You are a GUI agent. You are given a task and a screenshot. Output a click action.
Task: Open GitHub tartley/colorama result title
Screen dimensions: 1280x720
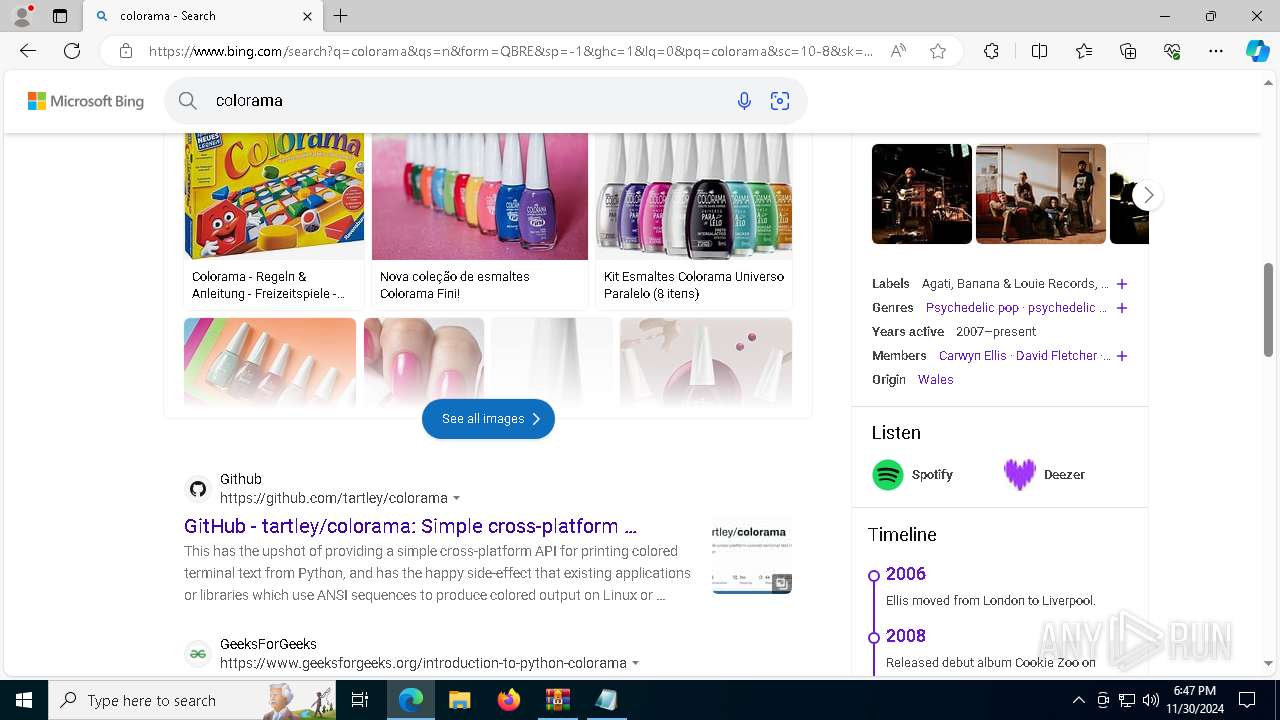coord(410,526)
